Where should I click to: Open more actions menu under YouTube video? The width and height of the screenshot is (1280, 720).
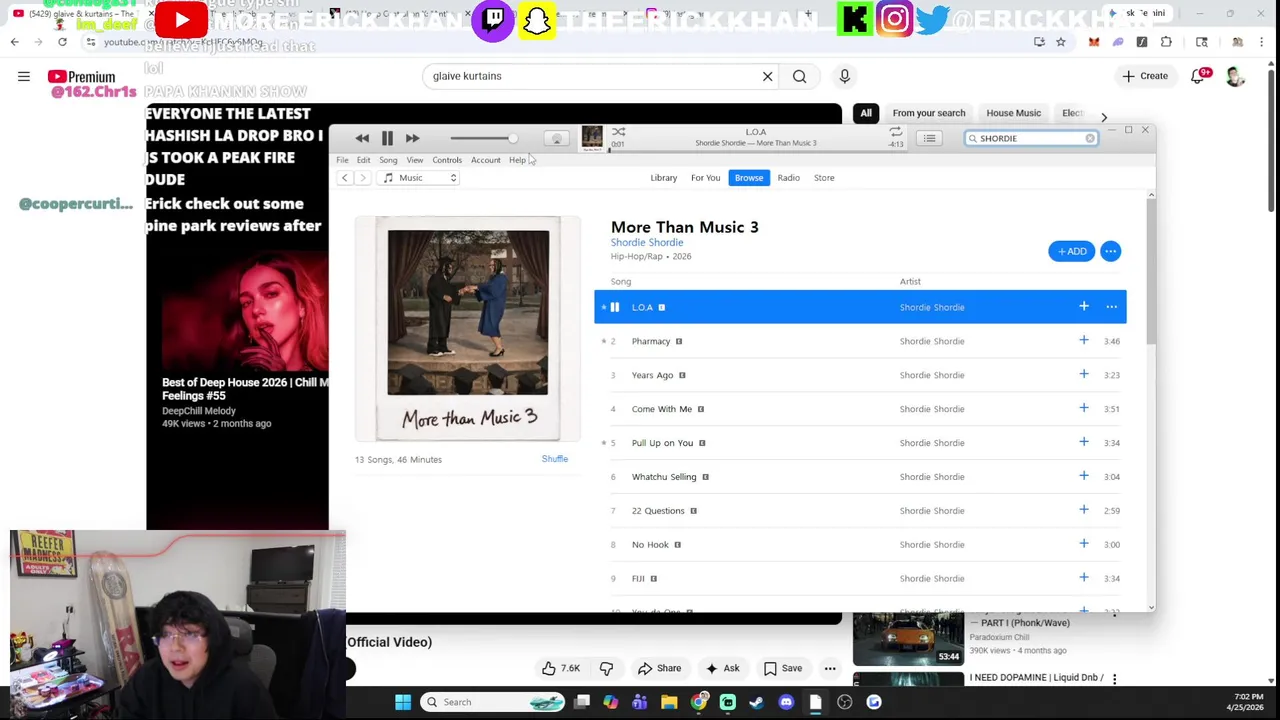tap(830, 668)
